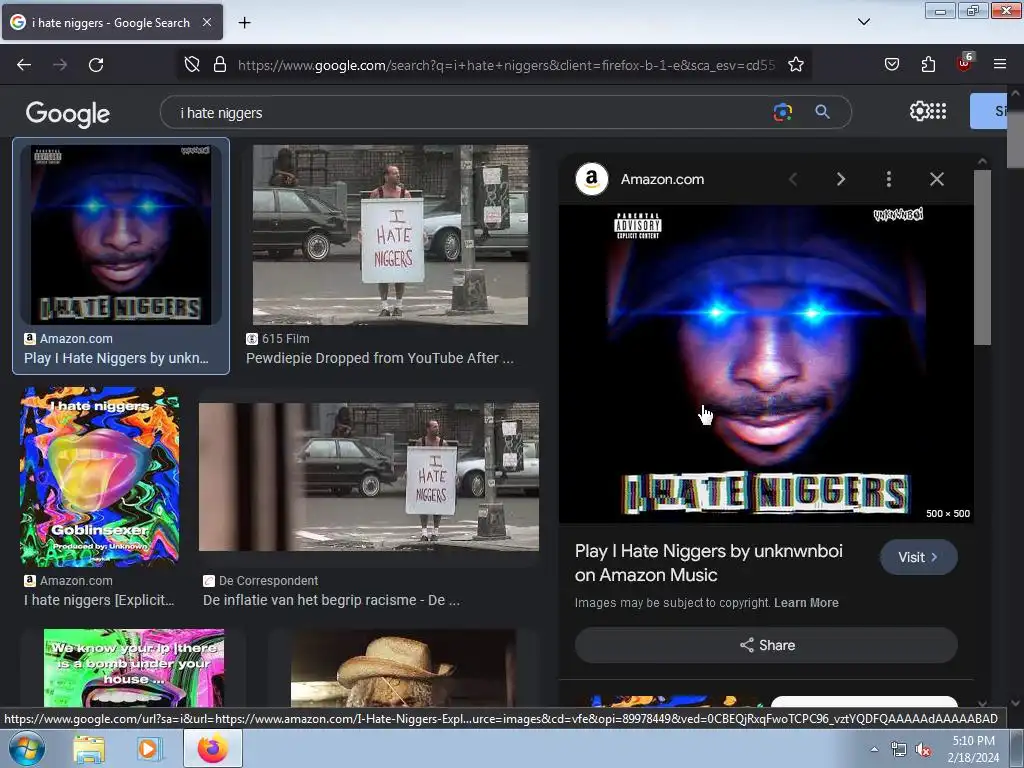Click the De Correspondent source label
Screen dimensions: 1024x768
268,581
